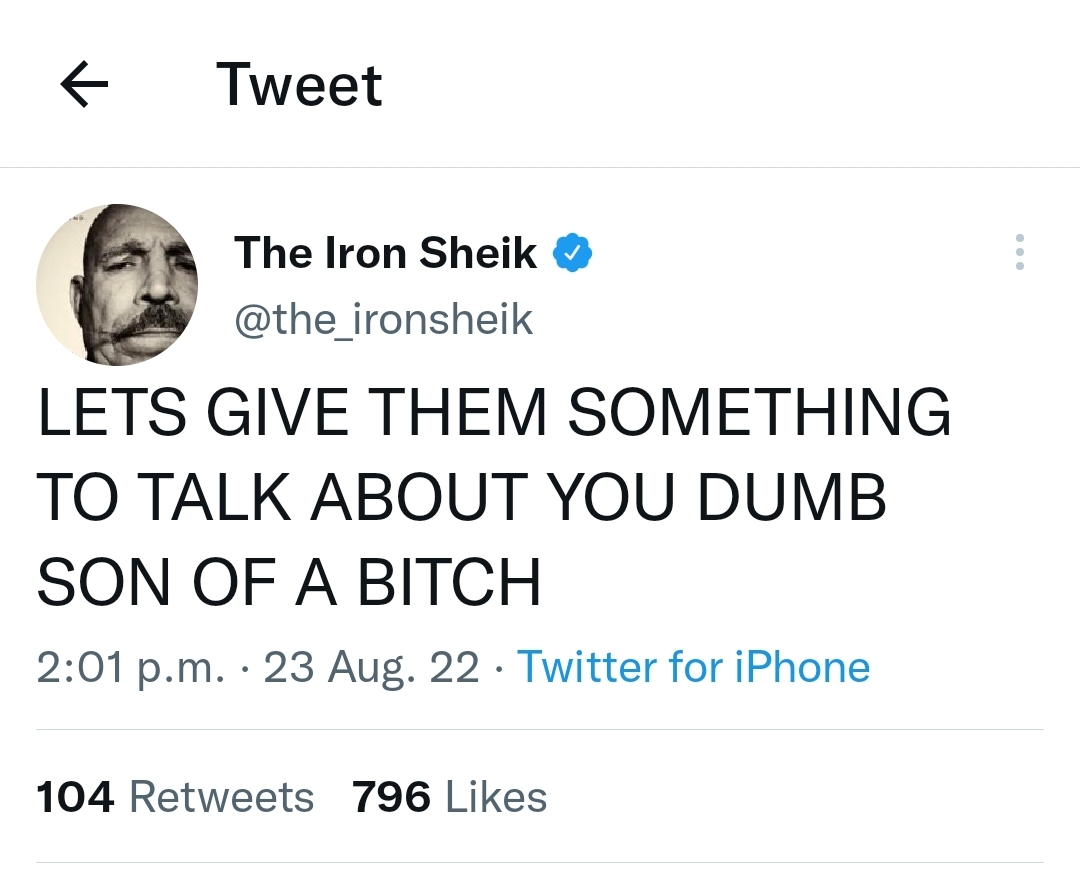Open the three-dot more options menu
This screenshot has height=870, width=1080.
pyautogui.click(x=1019, y=252)
